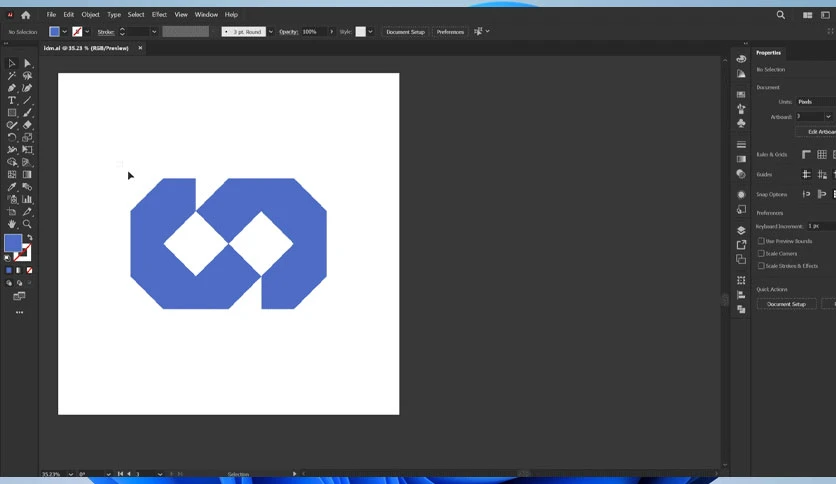Select the ldm.ai document tab
Viewport: 836px width, 484px height.
click(x=86, y=48)
